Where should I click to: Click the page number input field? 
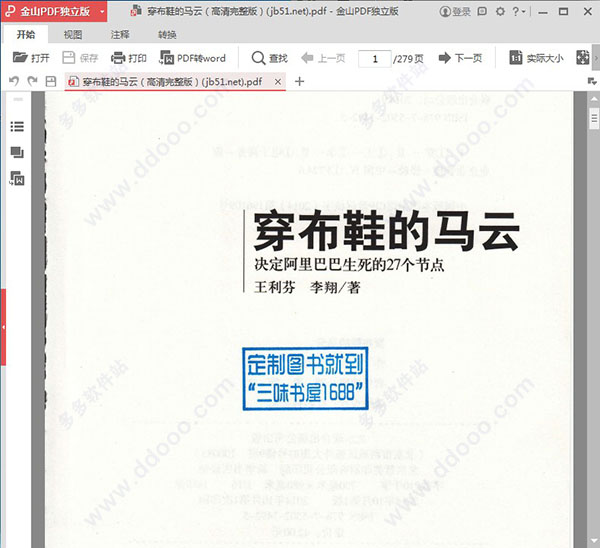click(x=375, y=59)
